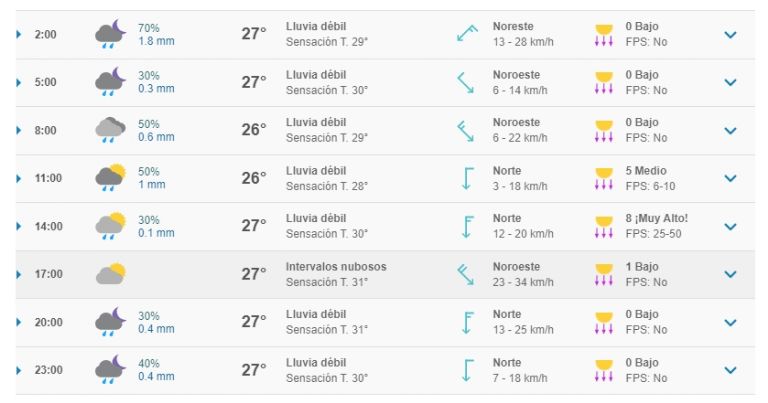Click the partly cloudy icon for 17:00
Screen dimensions: 768x403
click(x=110, y=274)
